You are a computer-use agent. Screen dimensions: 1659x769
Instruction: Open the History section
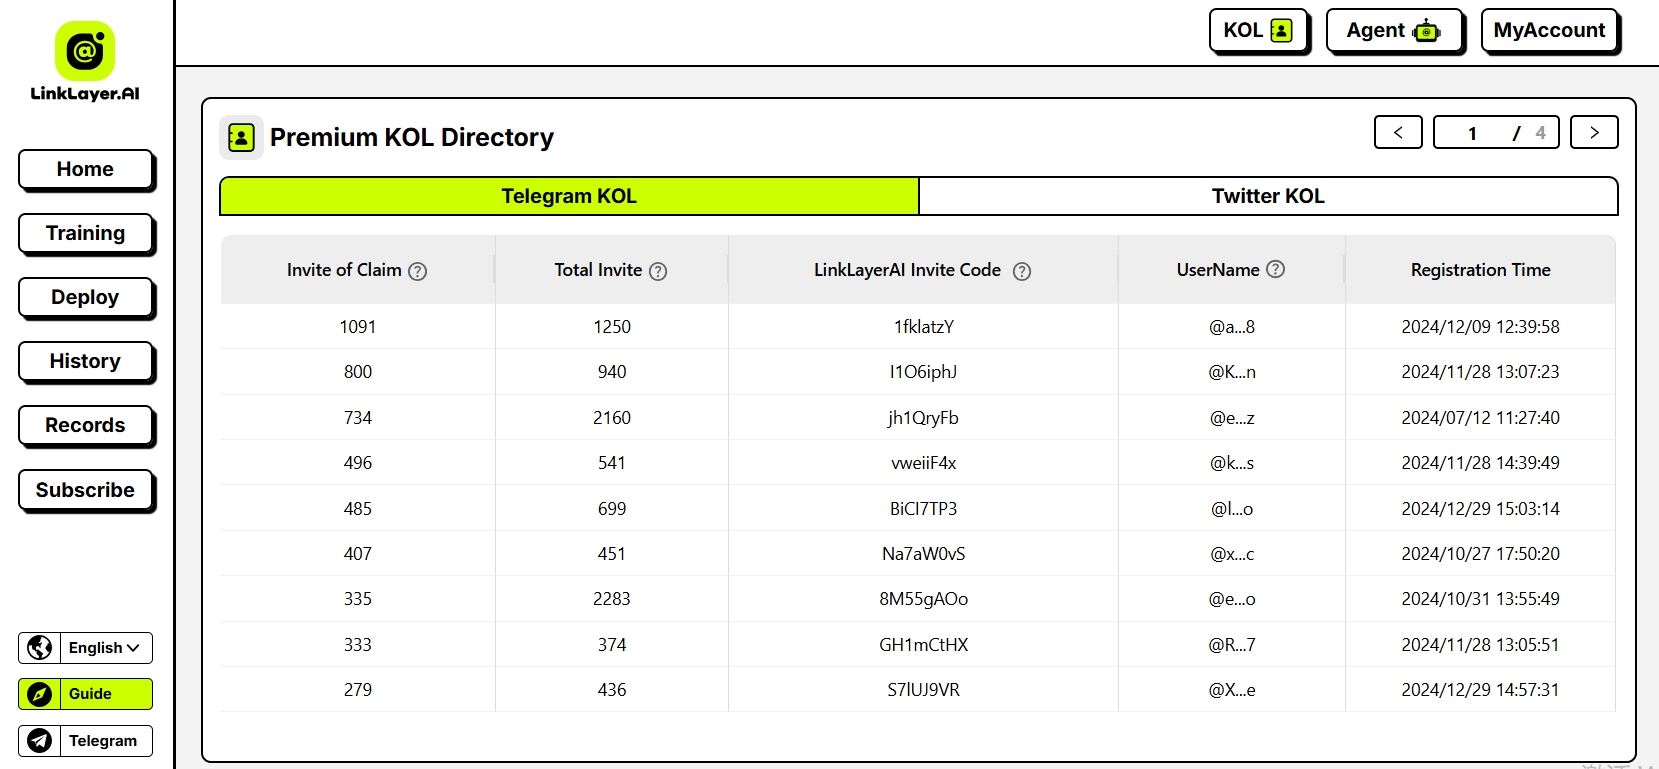(x=86, y=362)
